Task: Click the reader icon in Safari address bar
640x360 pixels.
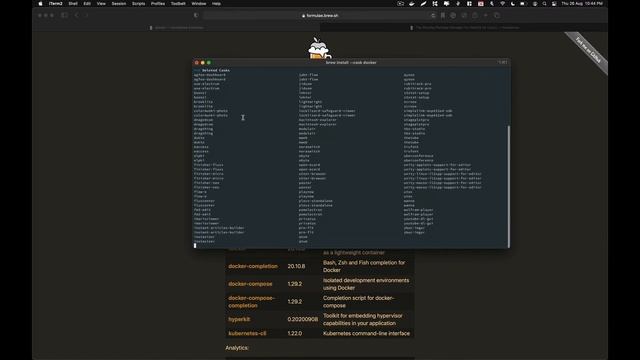Action: tap(433, 16)
